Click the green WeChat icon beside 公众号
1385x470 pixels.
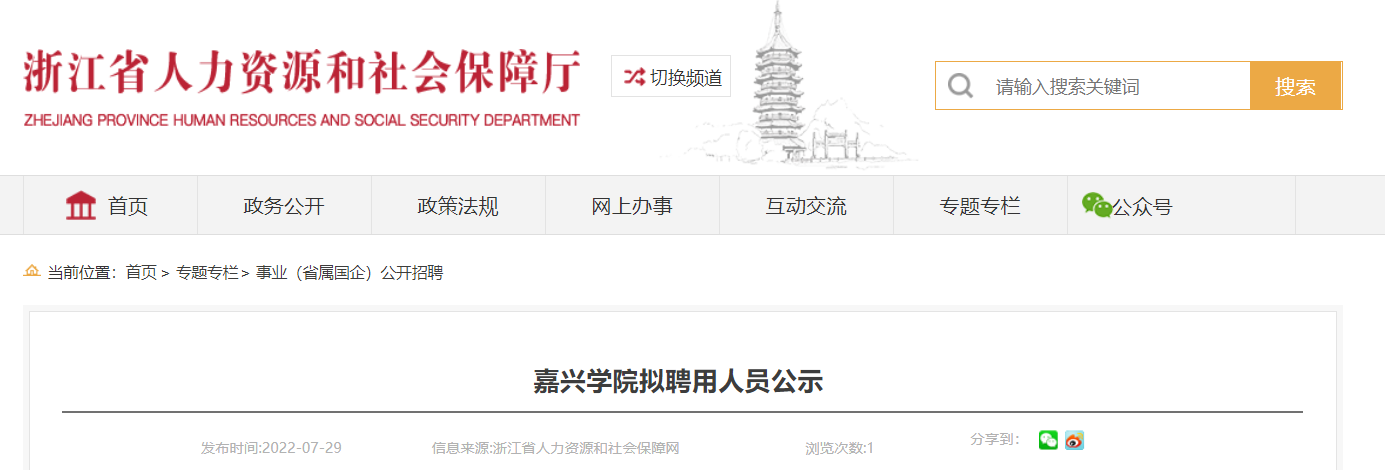1096,205
